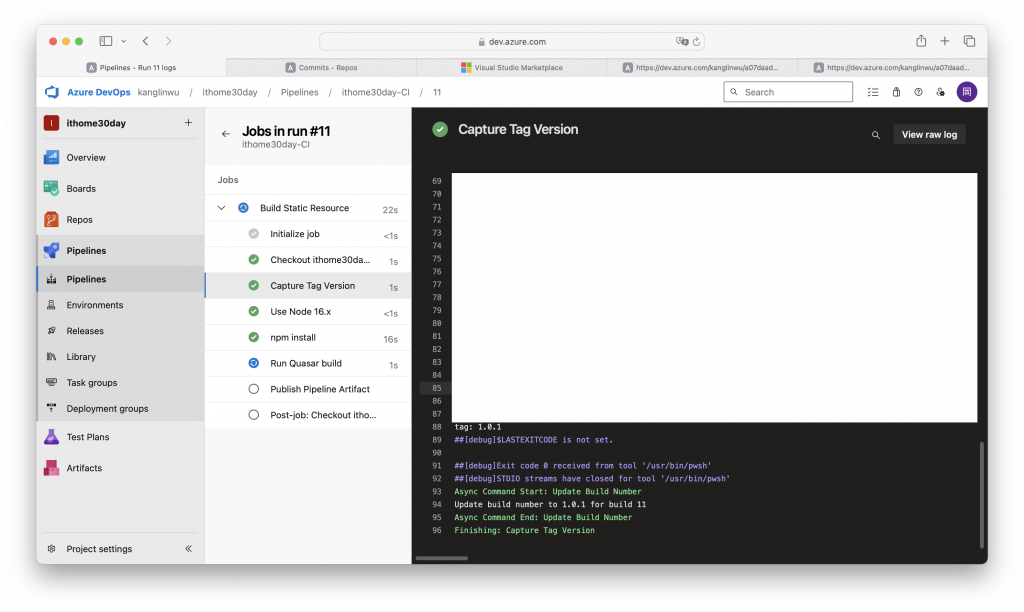Select the Build Static Resource job
Screen dimensions: 1024x612
[308, 208]
